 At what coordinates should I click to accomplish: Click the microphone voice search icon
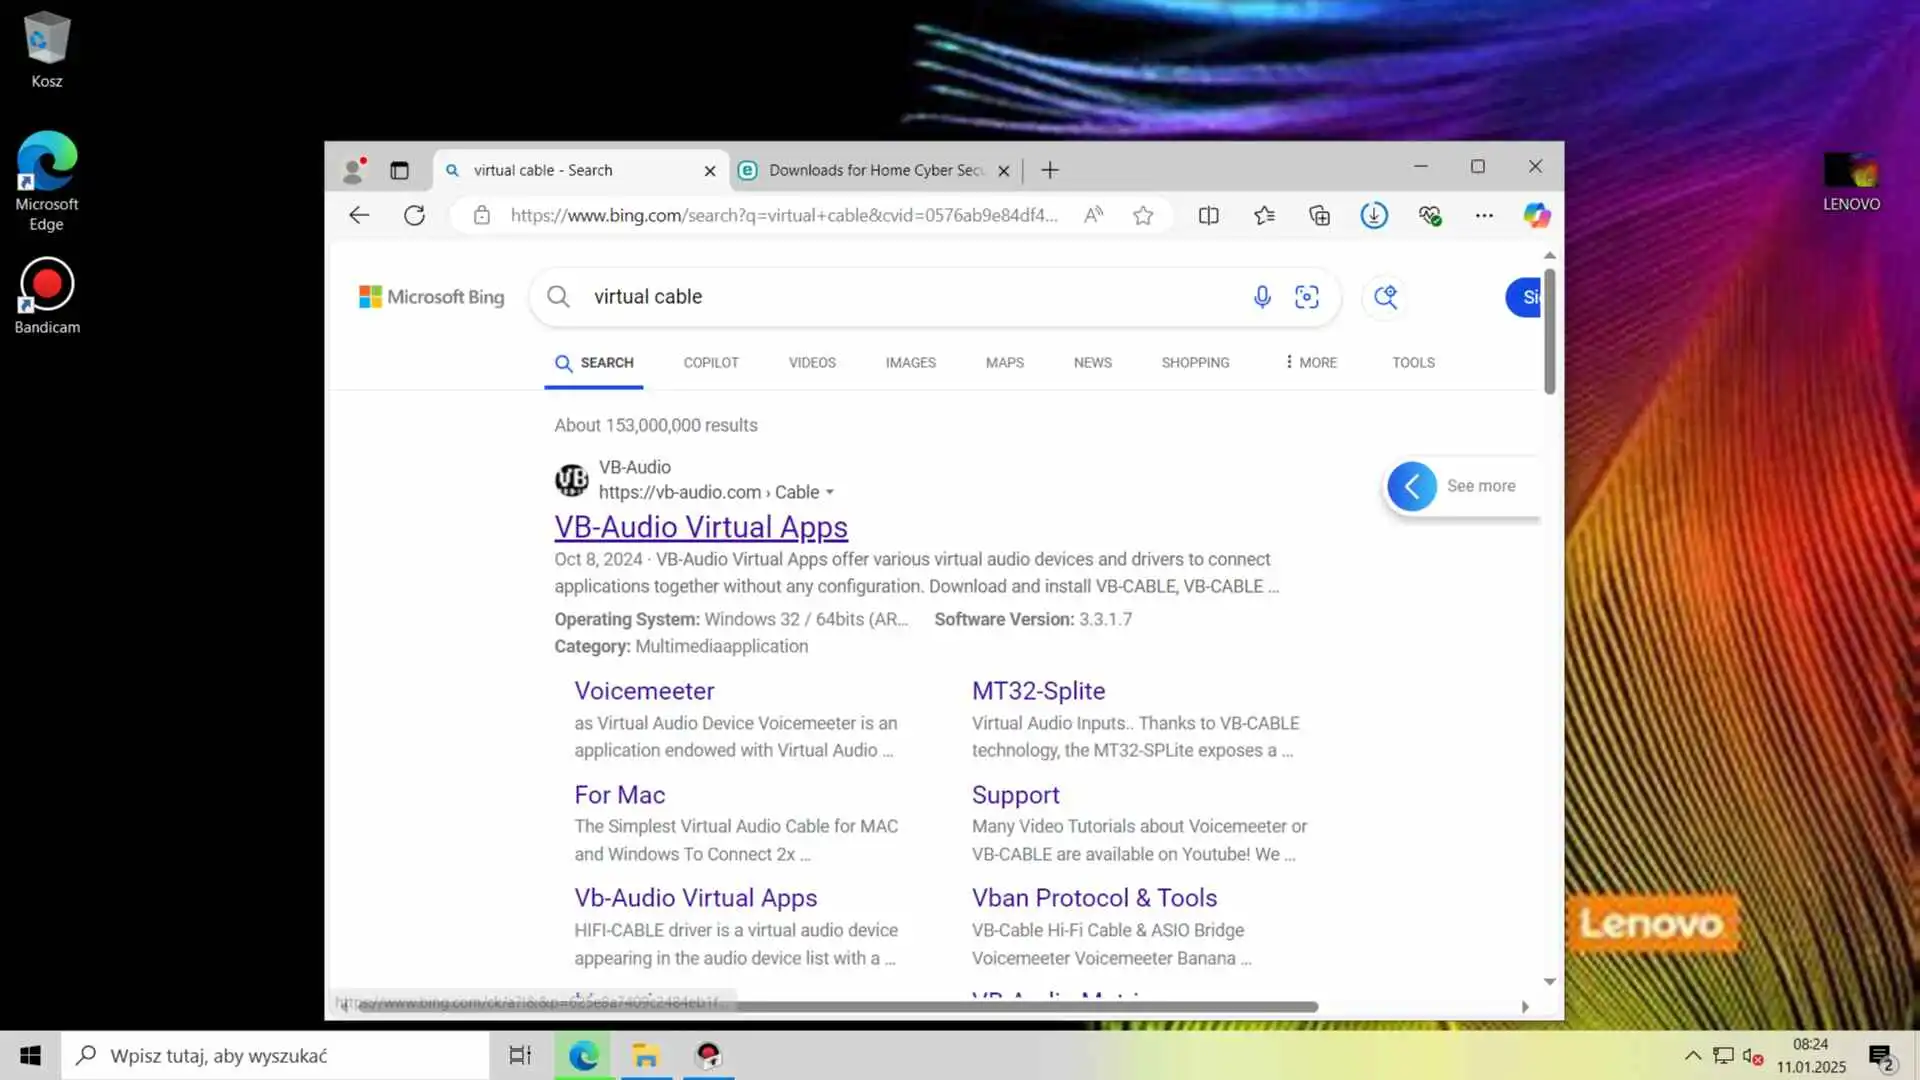coord(1262,297)
